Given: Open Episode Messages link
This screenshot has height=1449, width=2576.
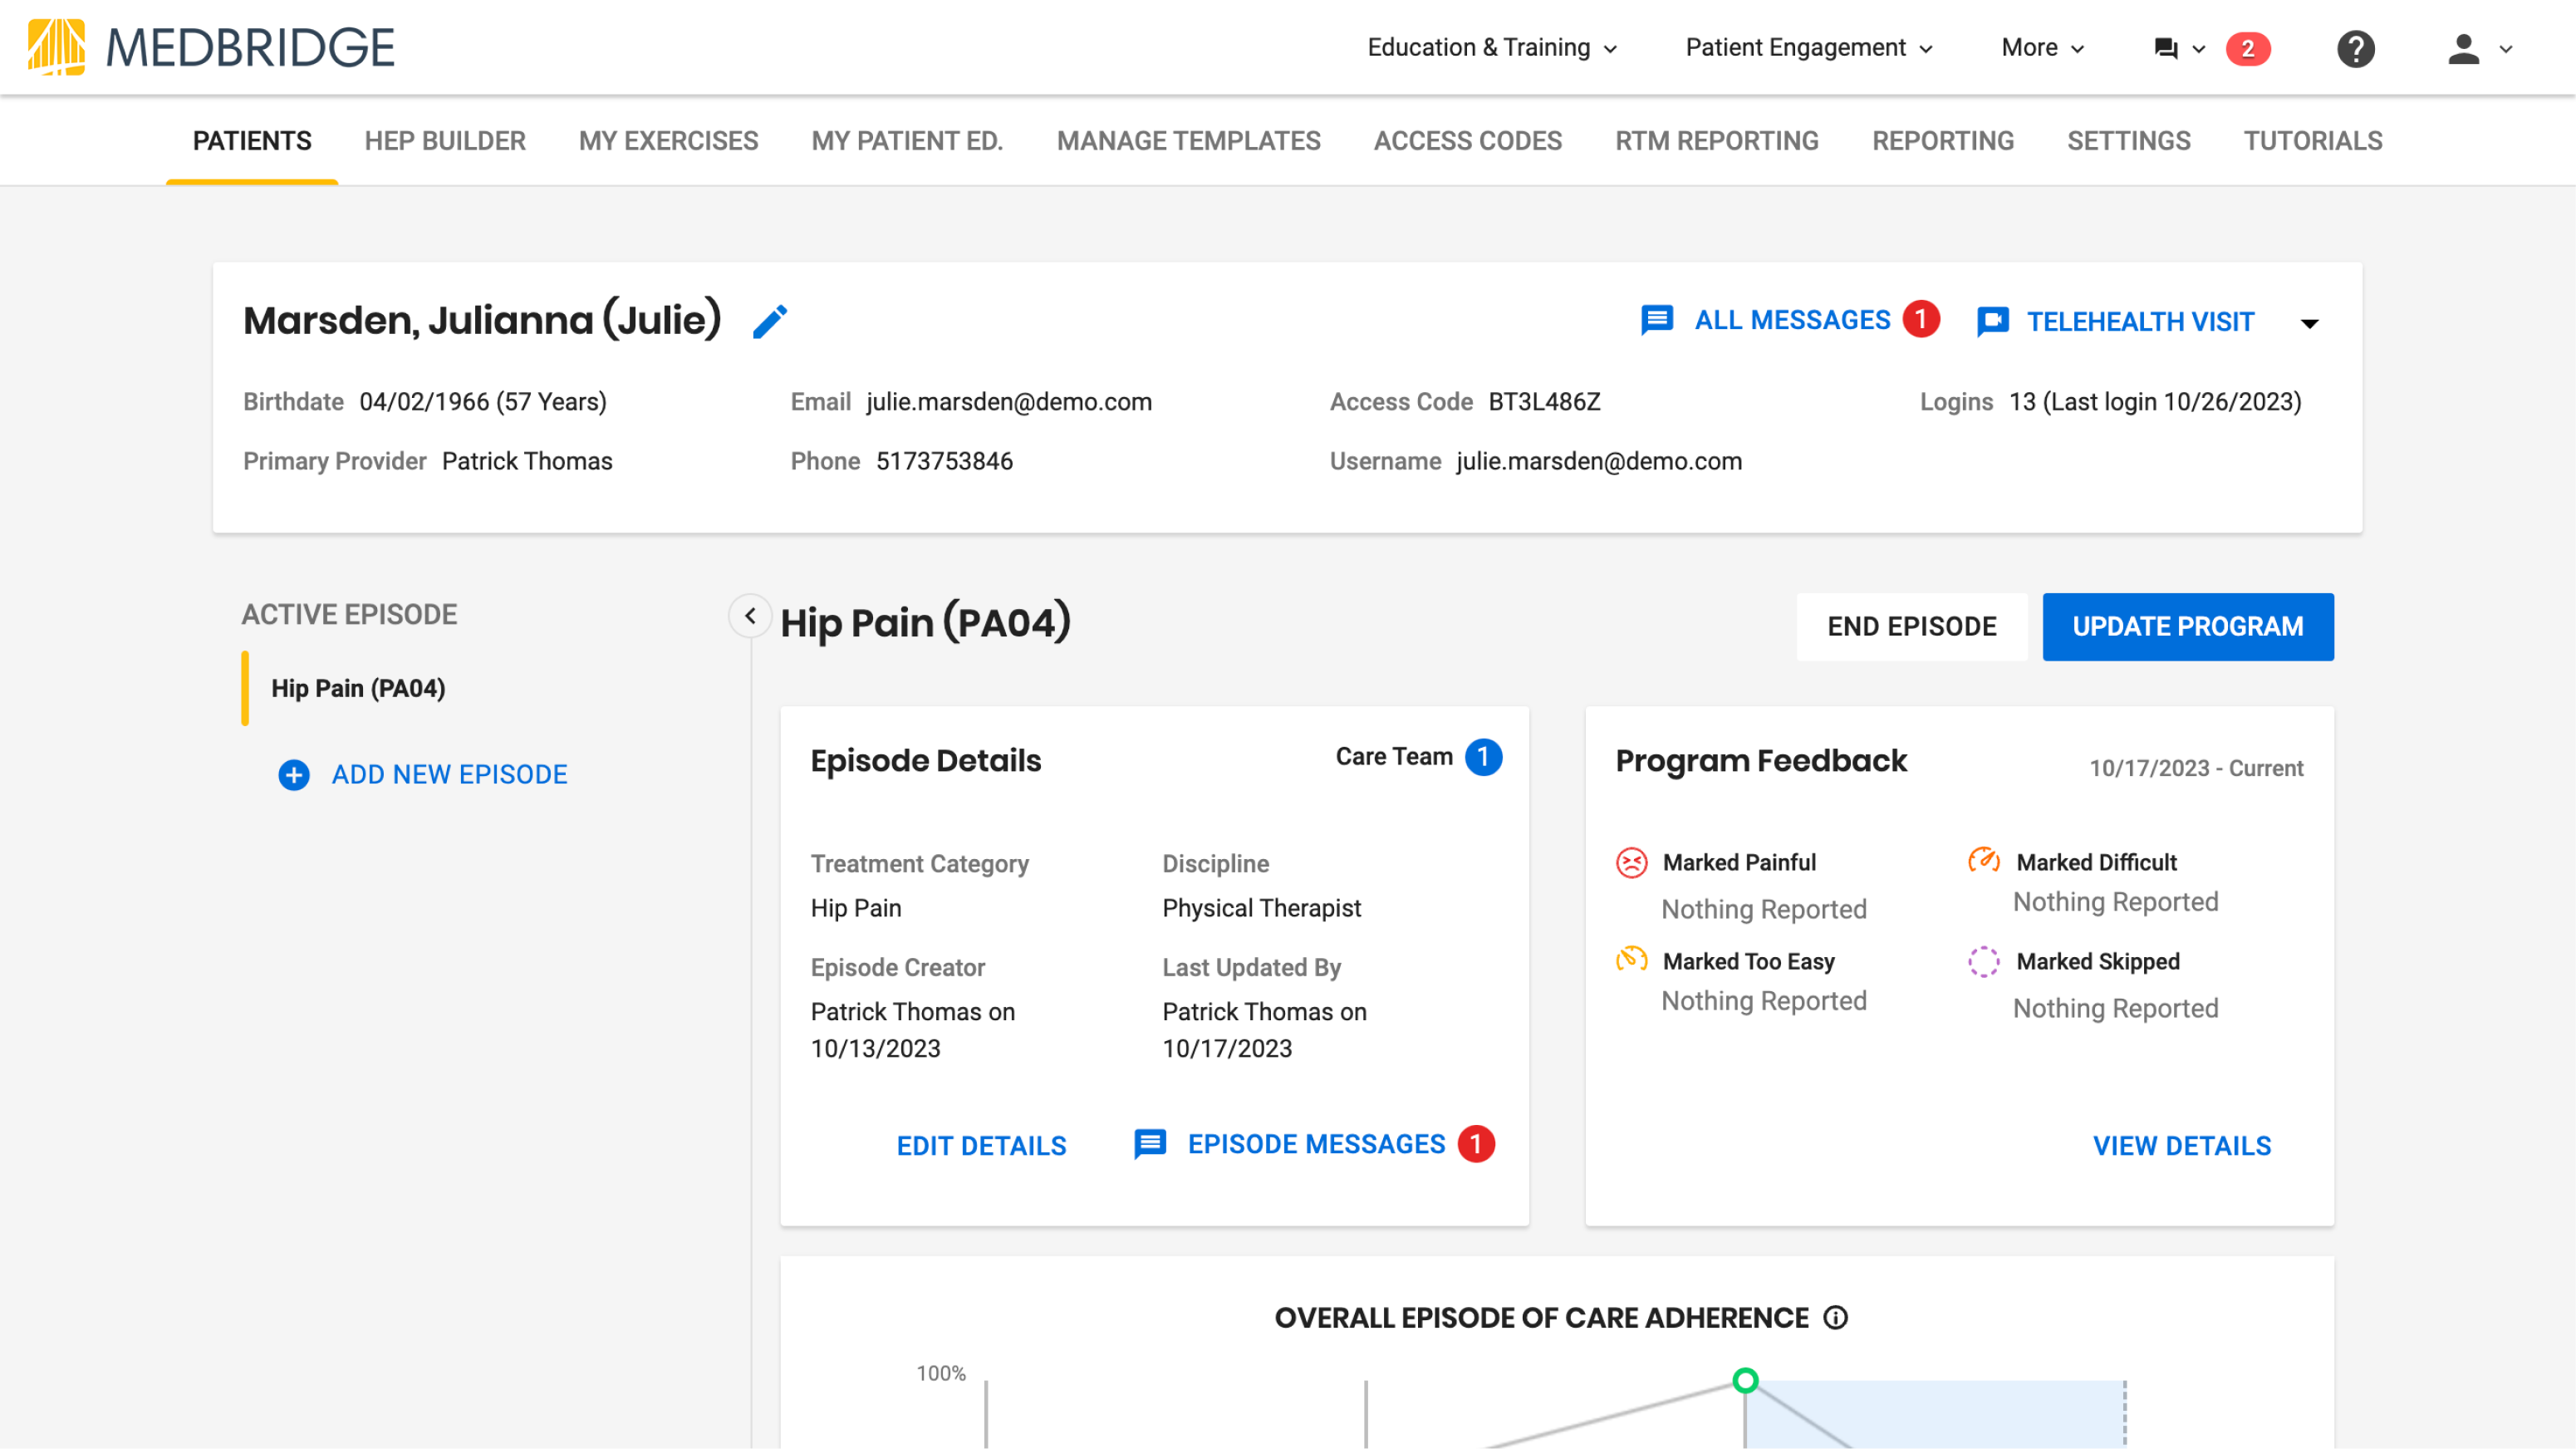Looking at the screenshot, I should [x=1316, y=1144].
